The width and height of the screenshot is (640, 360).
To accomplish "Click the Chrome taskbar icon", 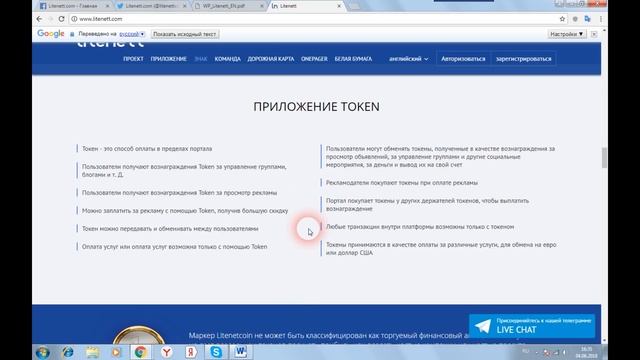I will pos(140,352).
